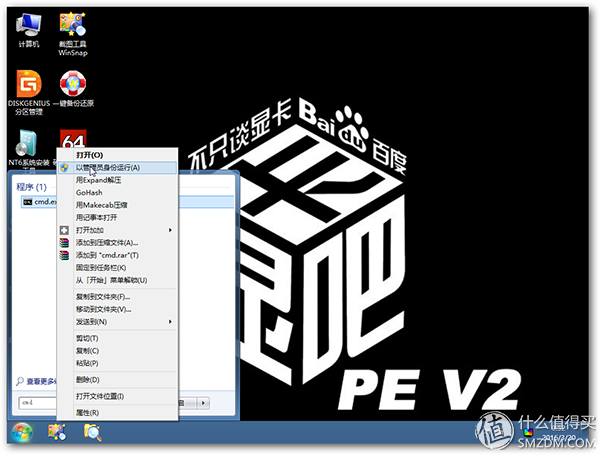The width and height of the screenshot is (600, 455).
Task: Click the 程序 (1) results heading
Action: (31, 187)
